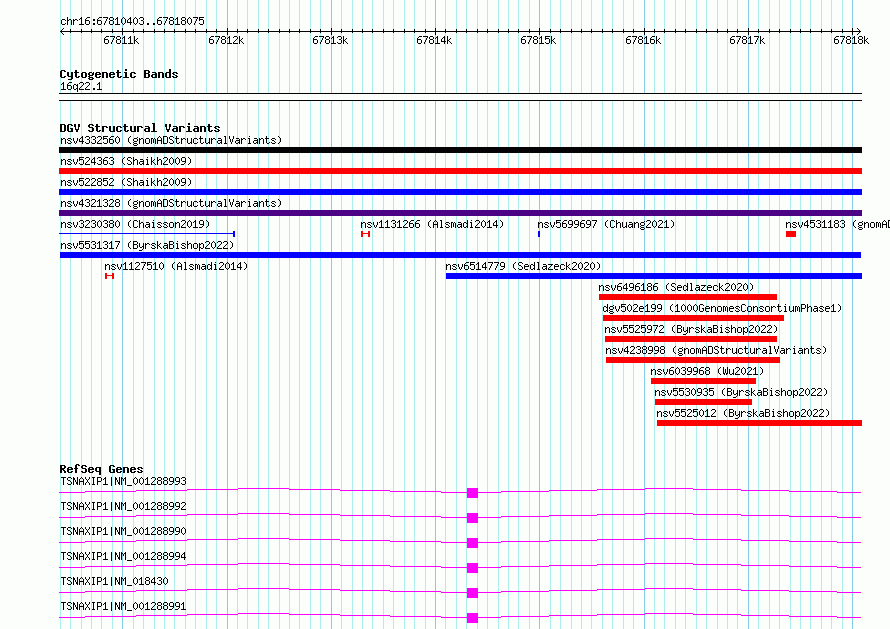Click the magenta exon box on TSNAXIP1 NM_001288991
The image size is (890, 629).
[472, 618]
